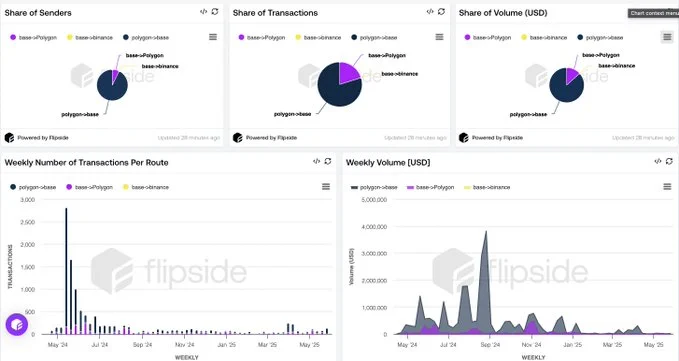Open Share of Volume (USD) chart context menu

pyautogui.click(x=667, y=37)
